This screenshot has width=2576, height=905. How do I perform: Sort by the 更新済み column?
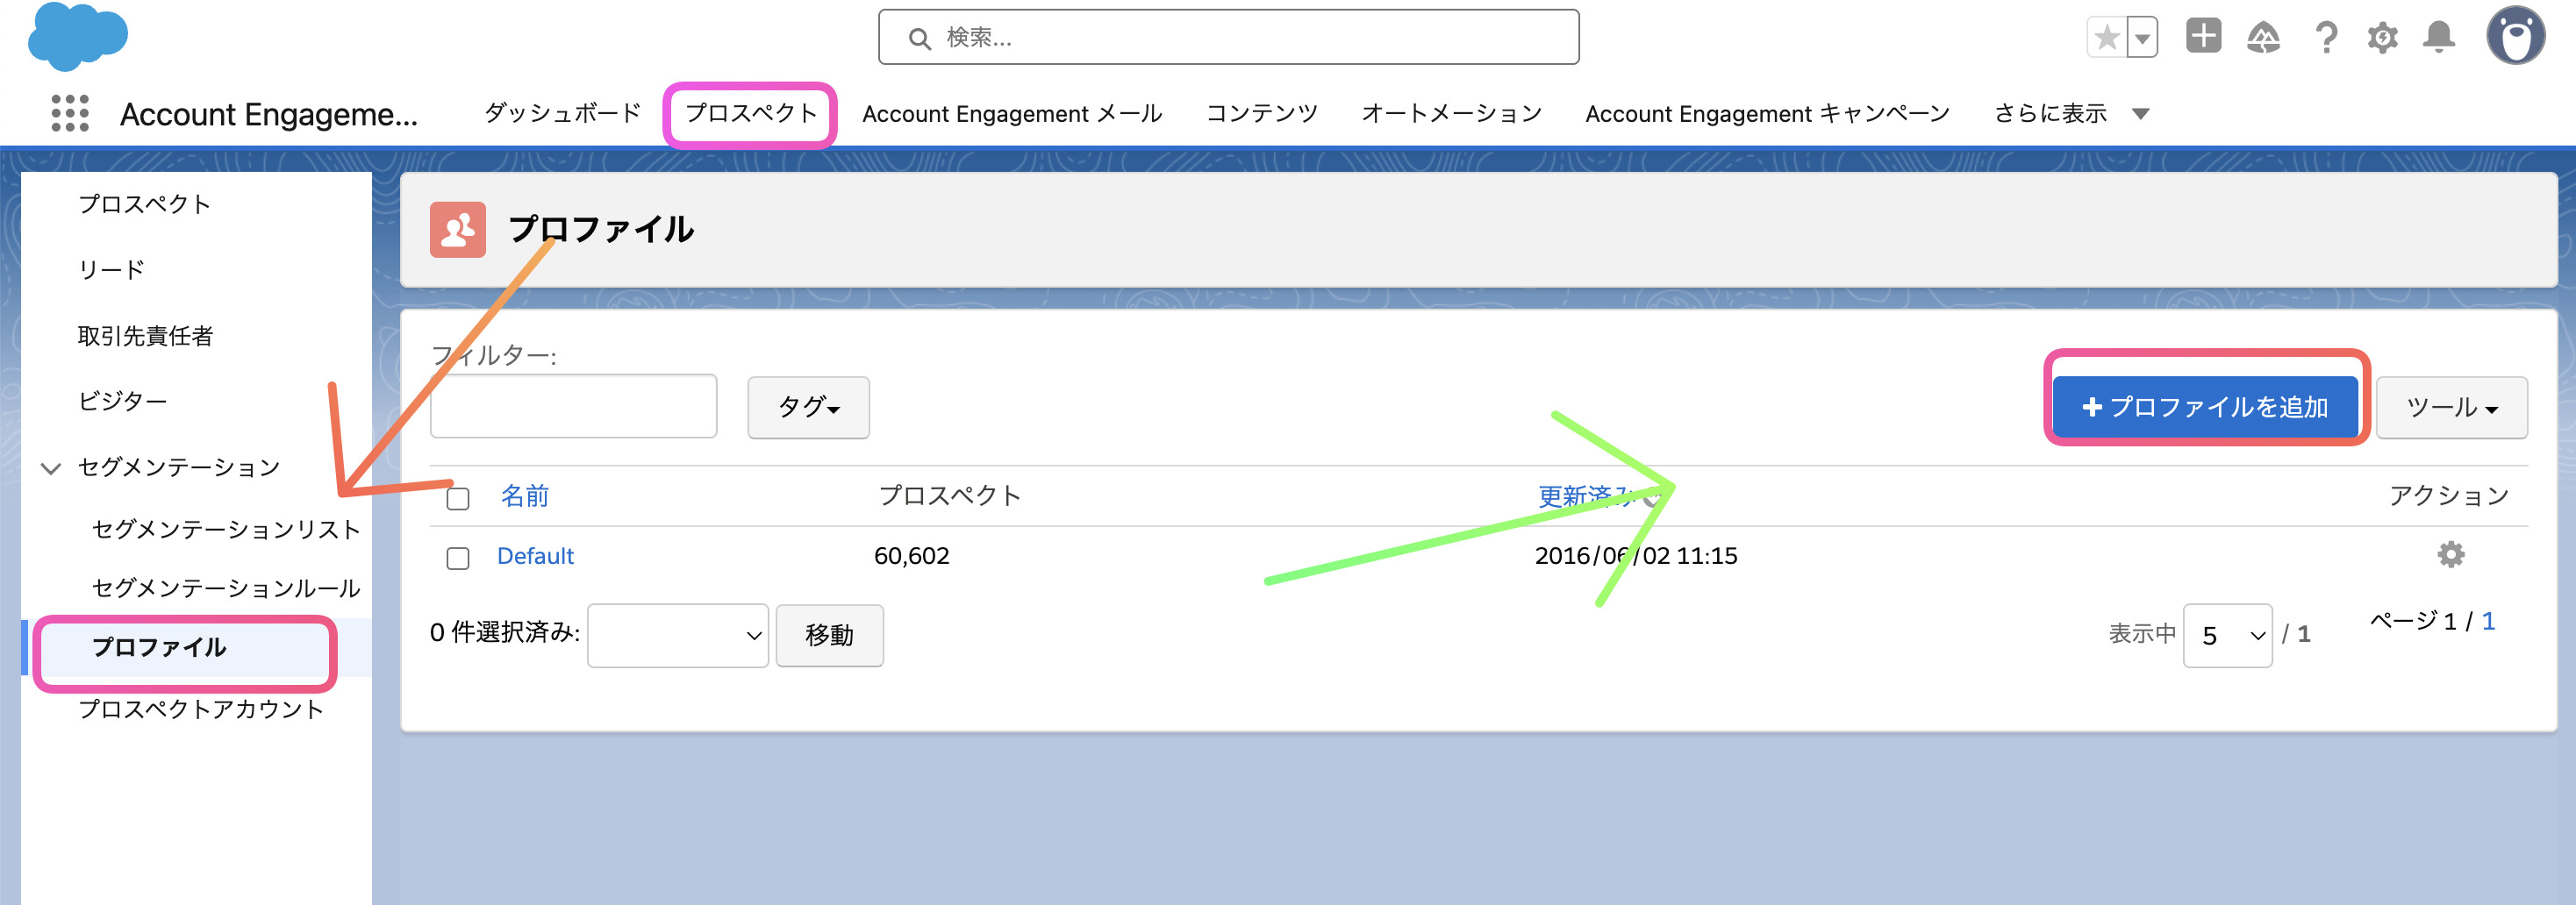click(x=1588, y=496)
